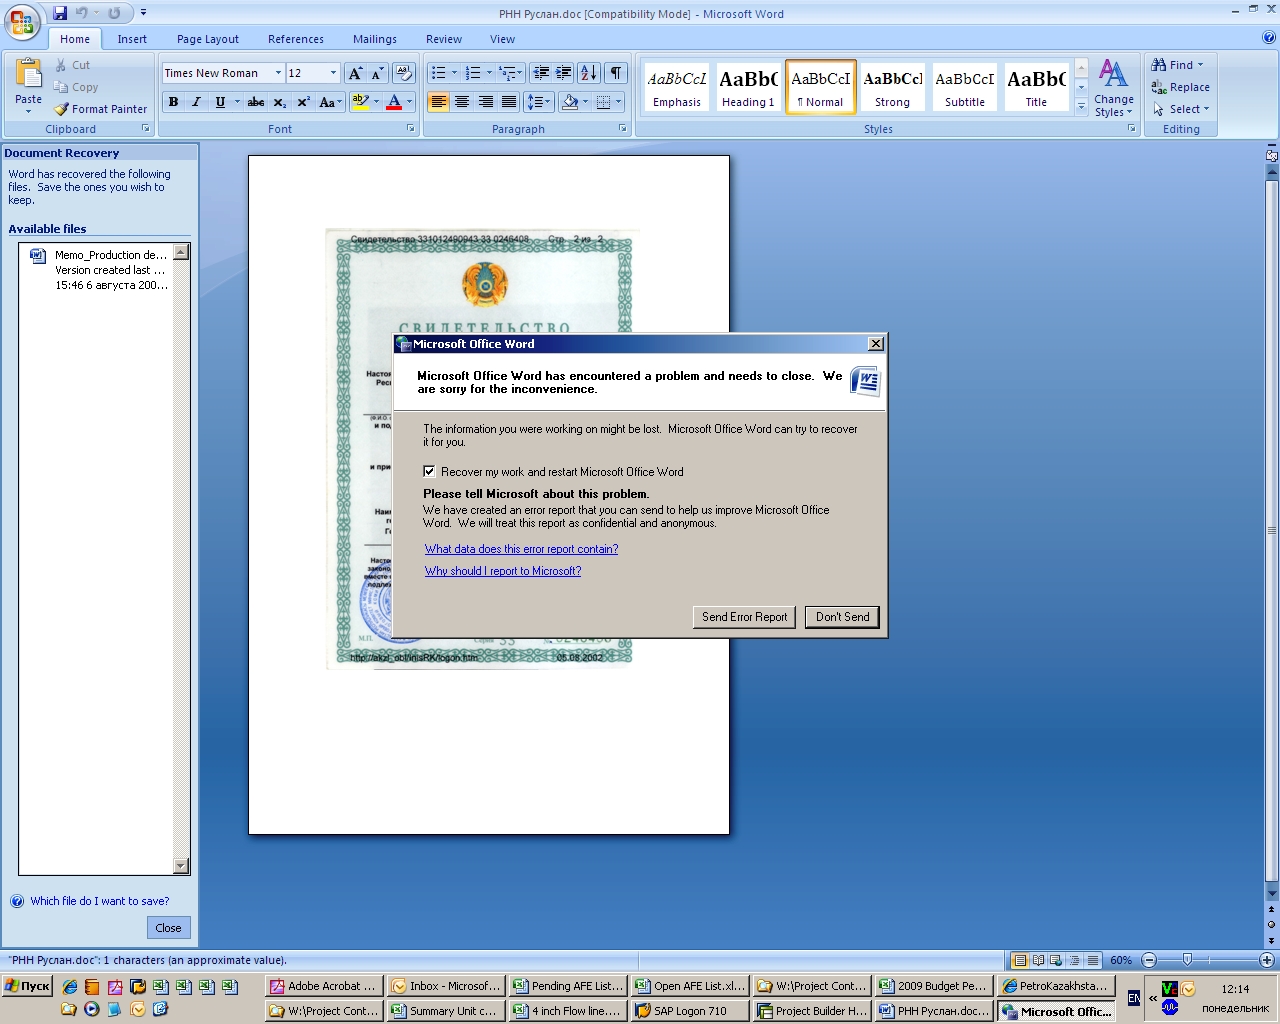Apply Strikethrough formatting

pyautogui.click(x=256, y=102)
